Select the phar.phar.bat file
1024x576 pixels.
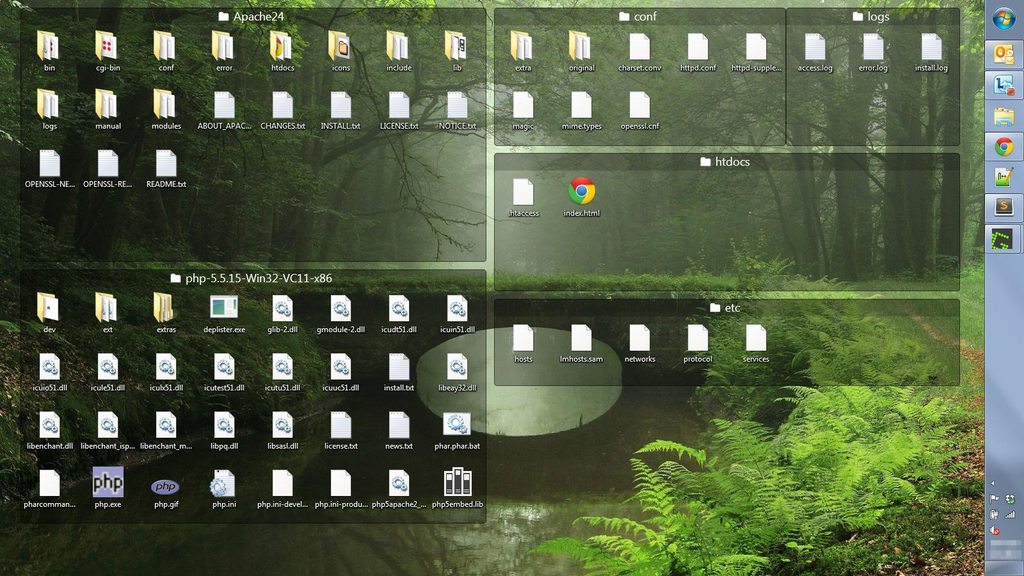point(456,430)
